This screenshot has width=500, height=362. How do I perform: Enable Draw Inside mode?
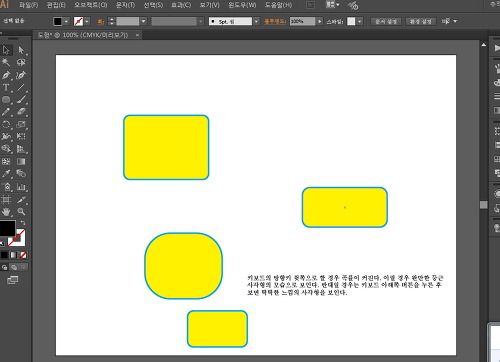(x=23, y=267)
